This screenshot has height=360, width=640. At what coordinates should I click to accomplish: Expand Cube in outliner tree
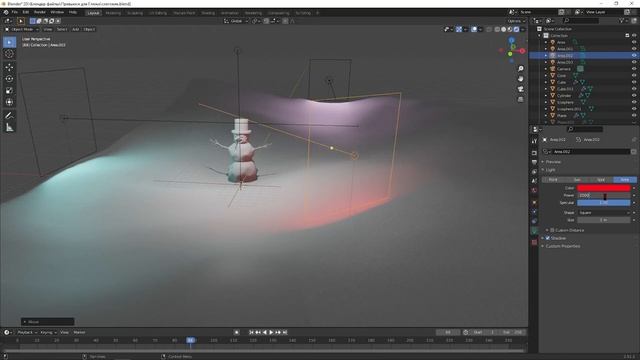[x=546, y=82]
